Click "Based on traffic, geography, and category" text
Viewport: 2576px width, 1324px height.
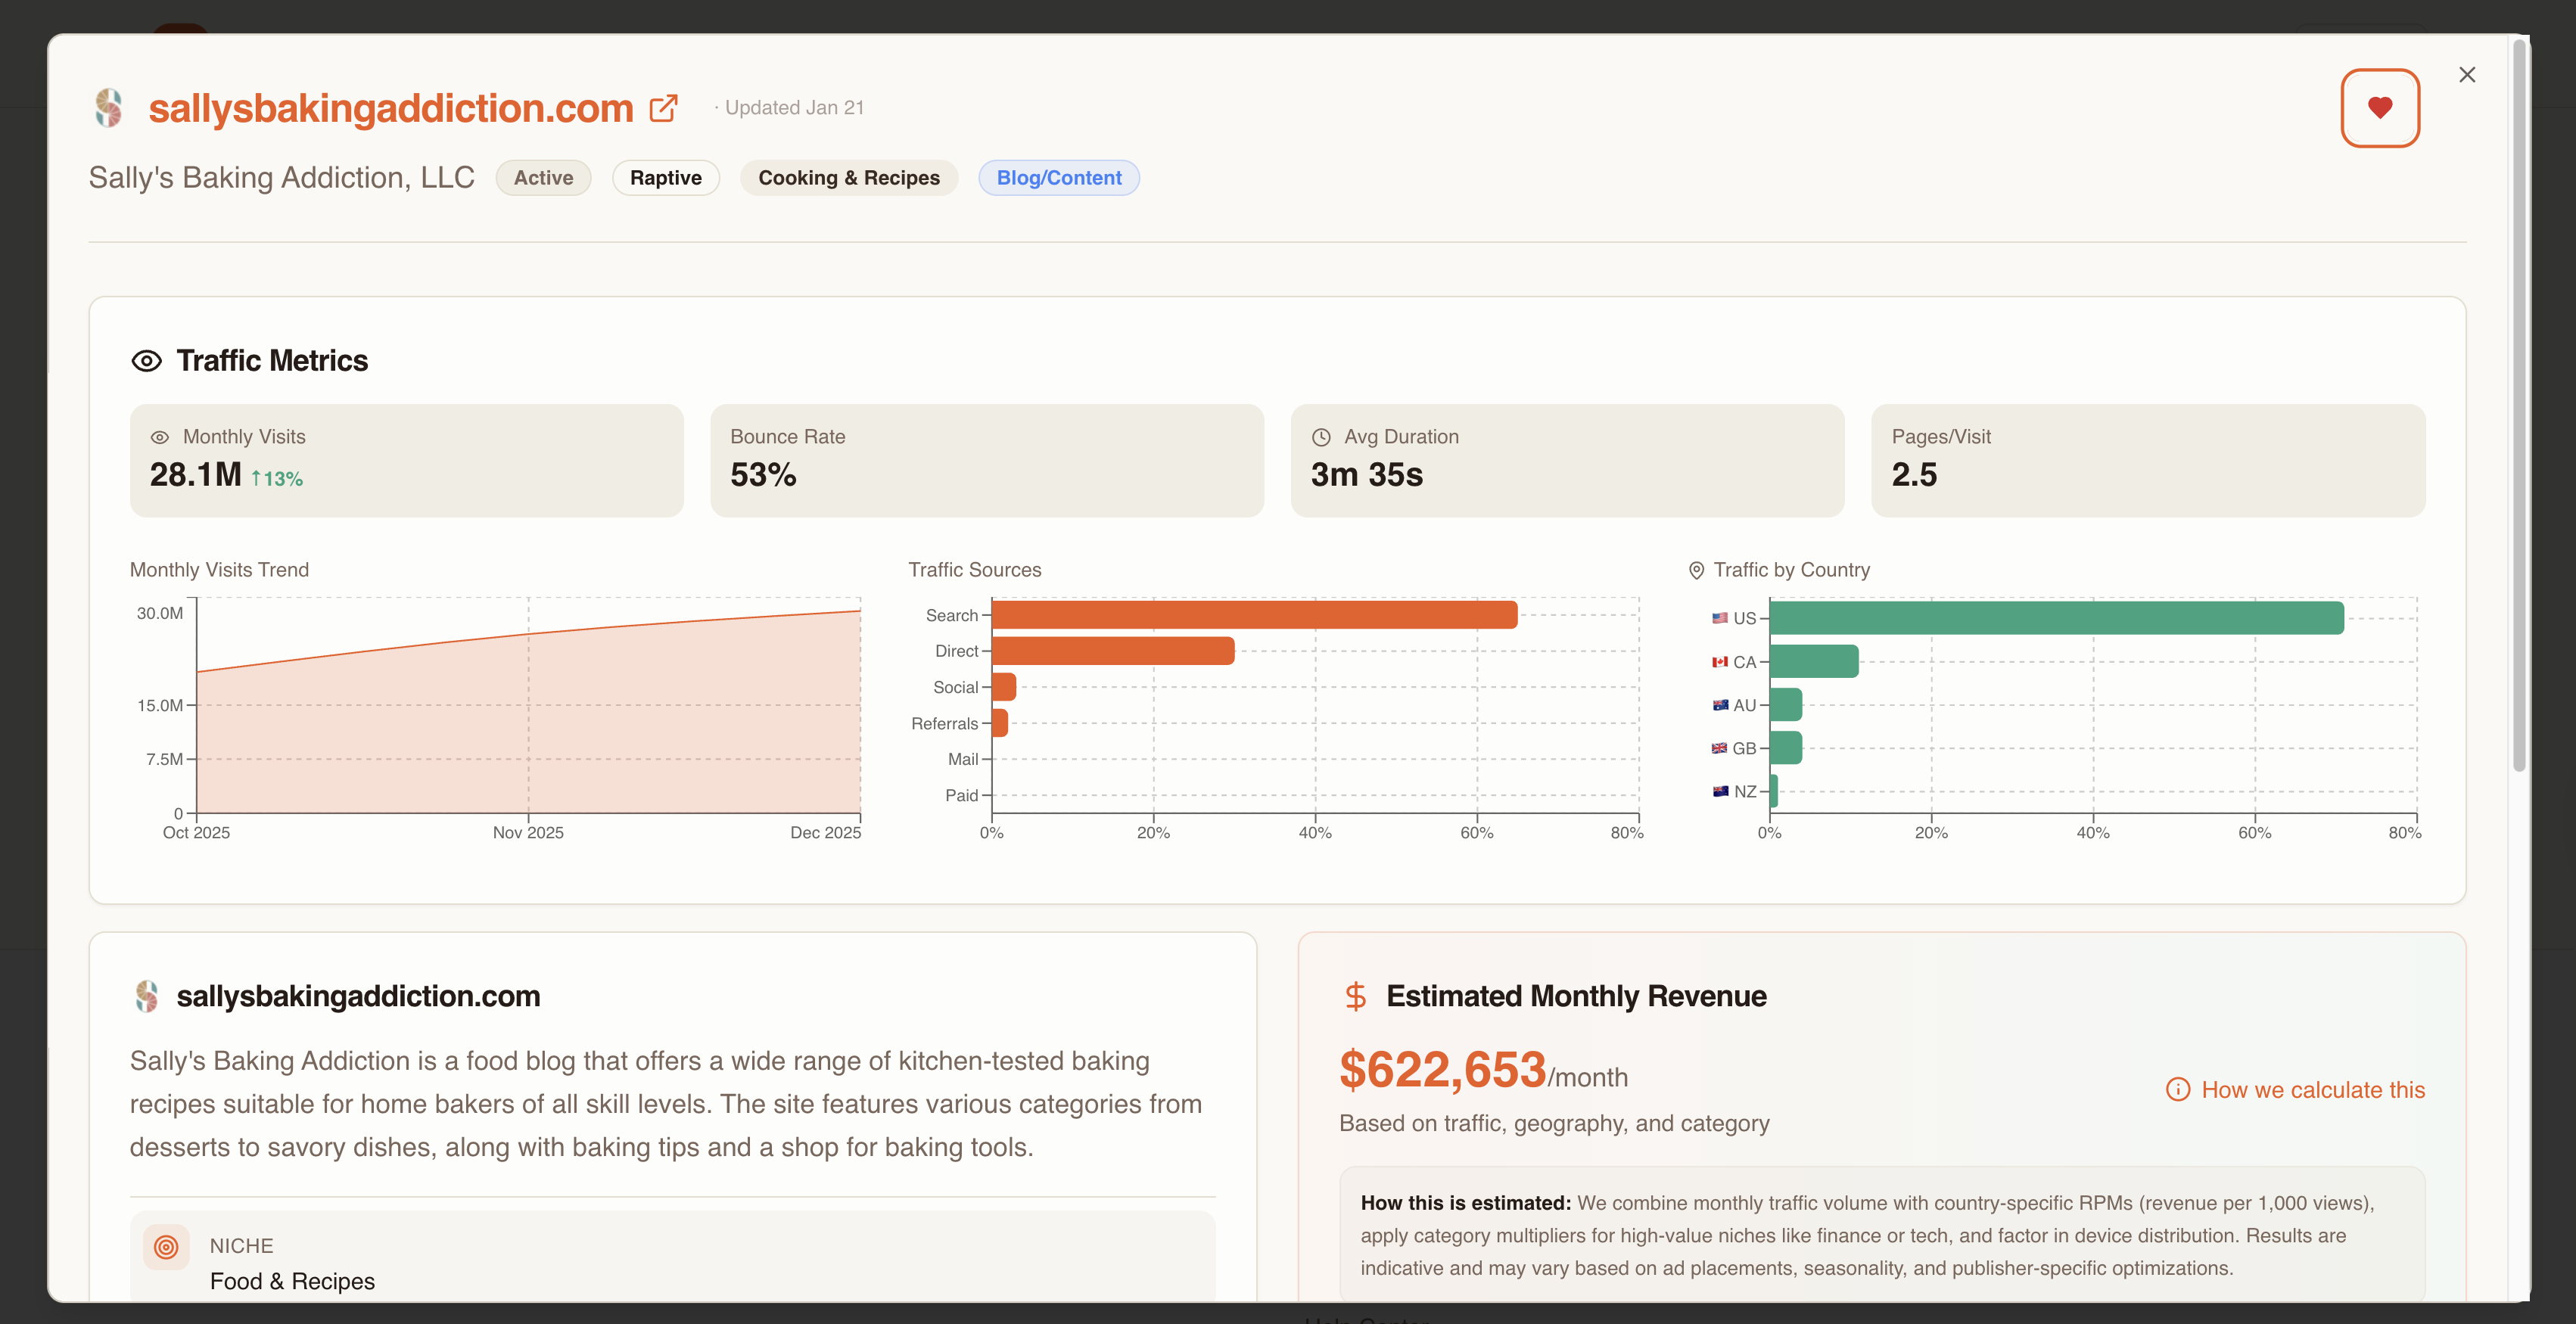[1554, 1124]
